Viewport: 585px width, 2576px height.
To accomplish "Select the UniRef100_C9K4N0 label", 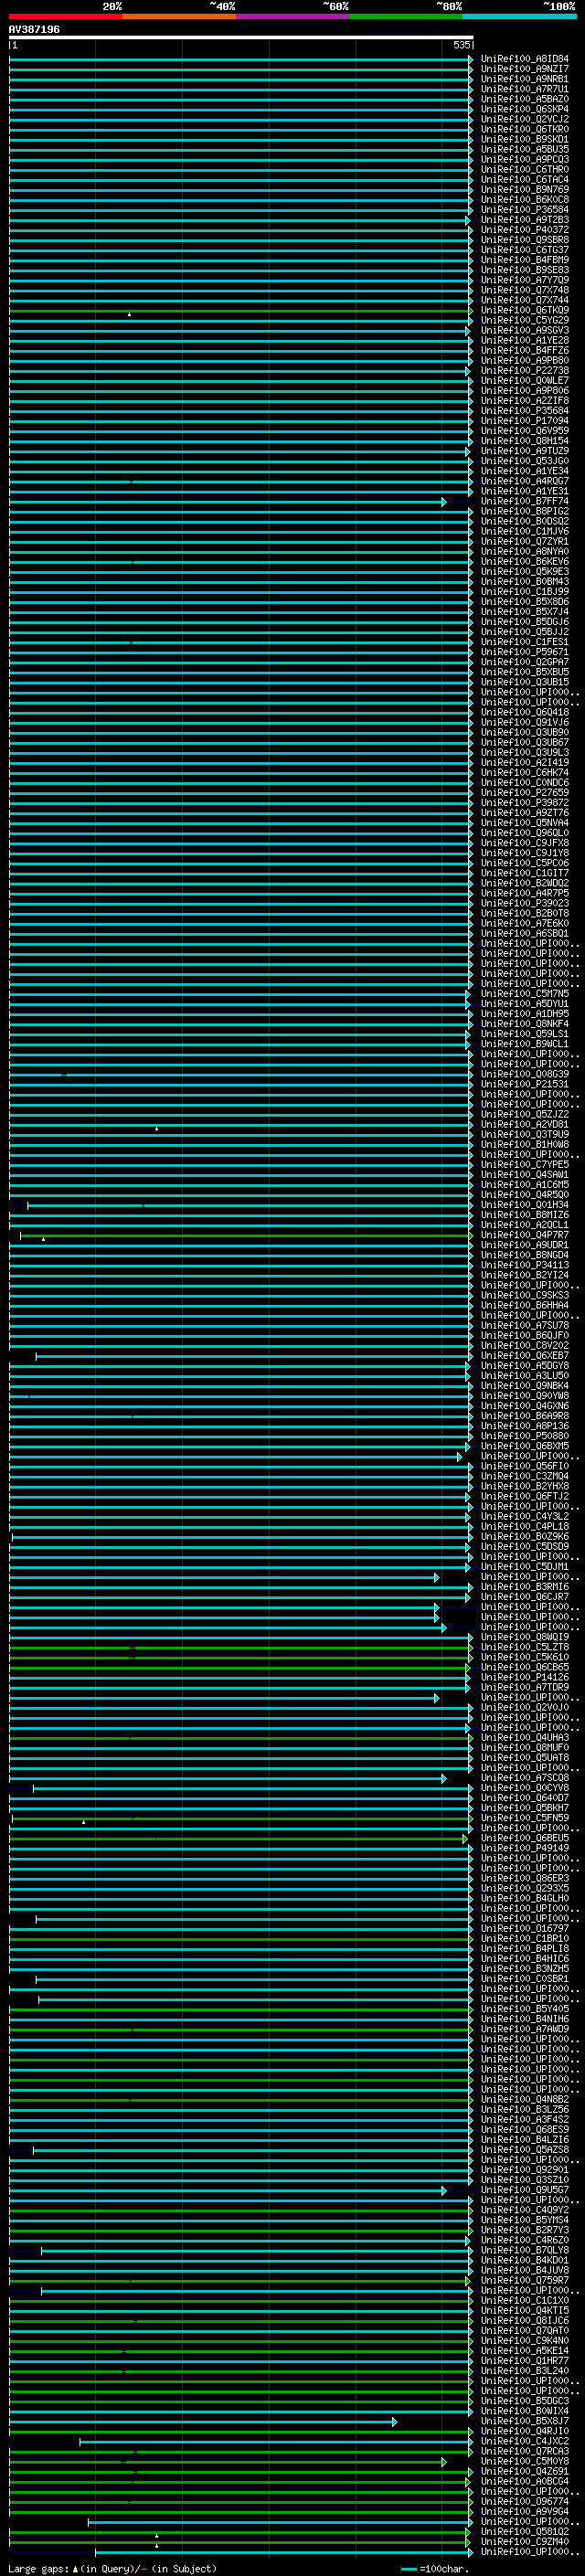I will tap(525, 2341).
